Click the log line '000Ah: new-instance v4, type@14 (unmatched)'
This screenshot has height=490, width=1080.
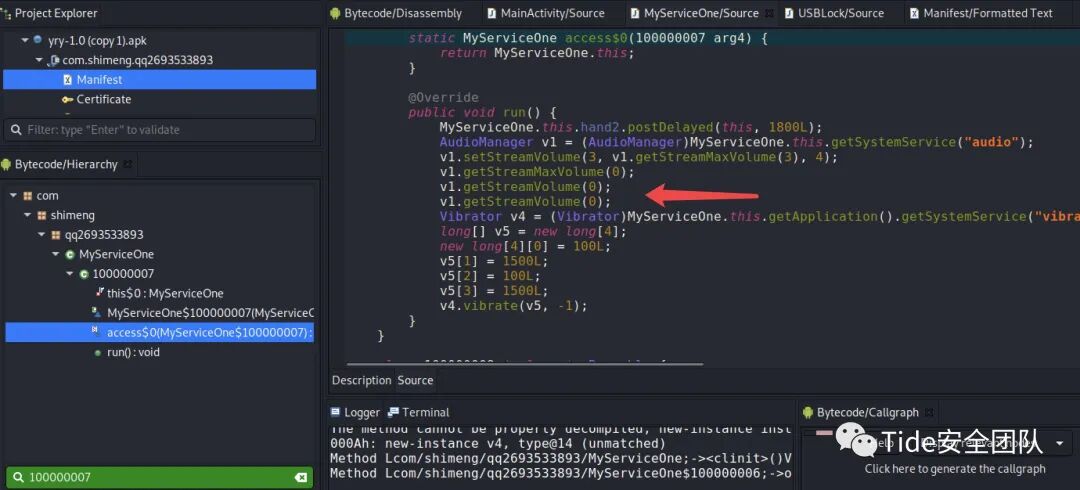point(498,444)
